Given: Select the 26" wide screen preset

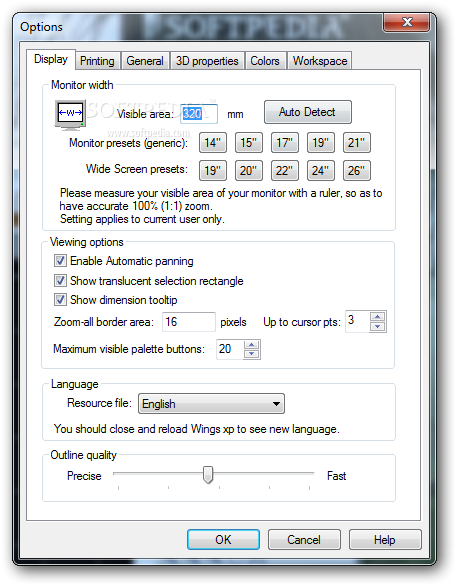Looking at the screenshot, I should click(356, 170).
